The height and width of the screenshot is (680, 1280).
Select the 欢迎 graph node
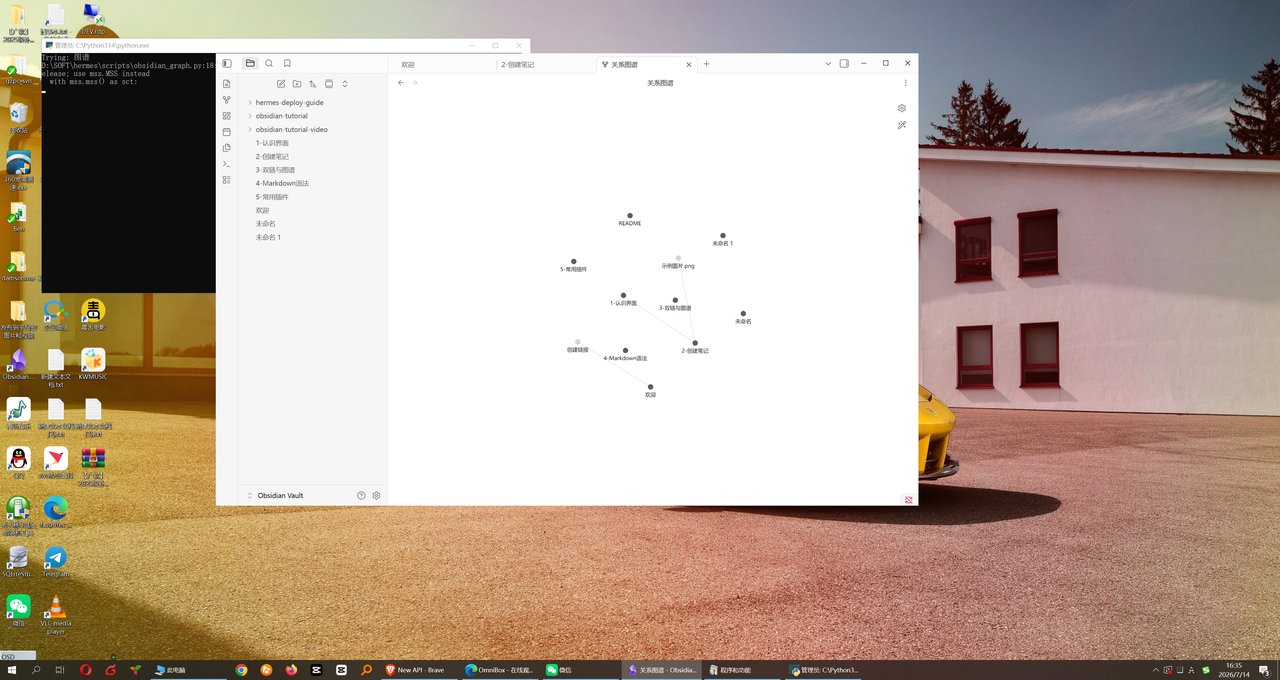pos(650,387)
